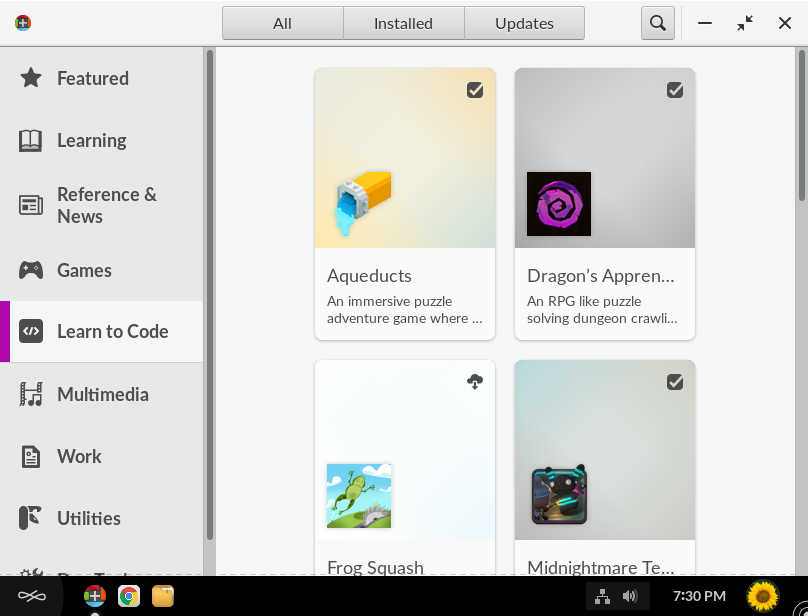Show the All apps tab
Viewport: 808px width, 616px height.
click(282, 23)
